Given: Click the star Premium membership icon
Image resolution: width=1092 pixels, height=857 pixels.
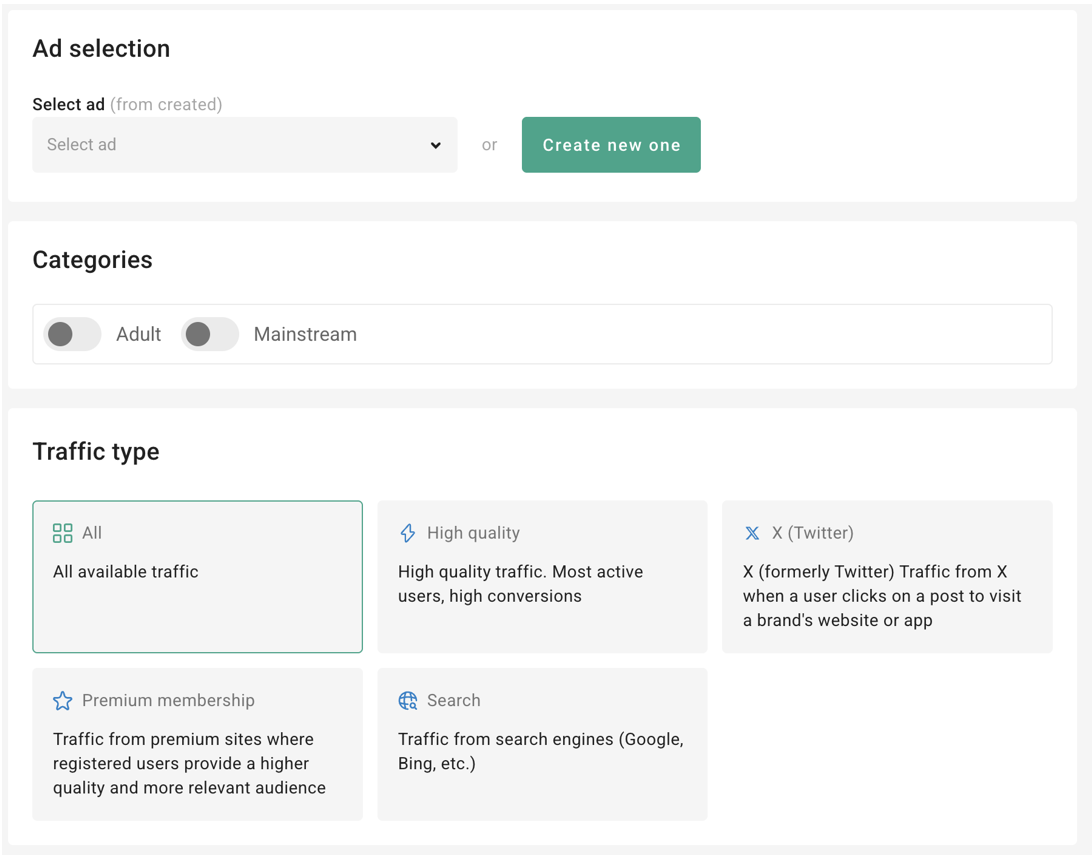Looking at the screenshot, I should [x=62, y=701].
